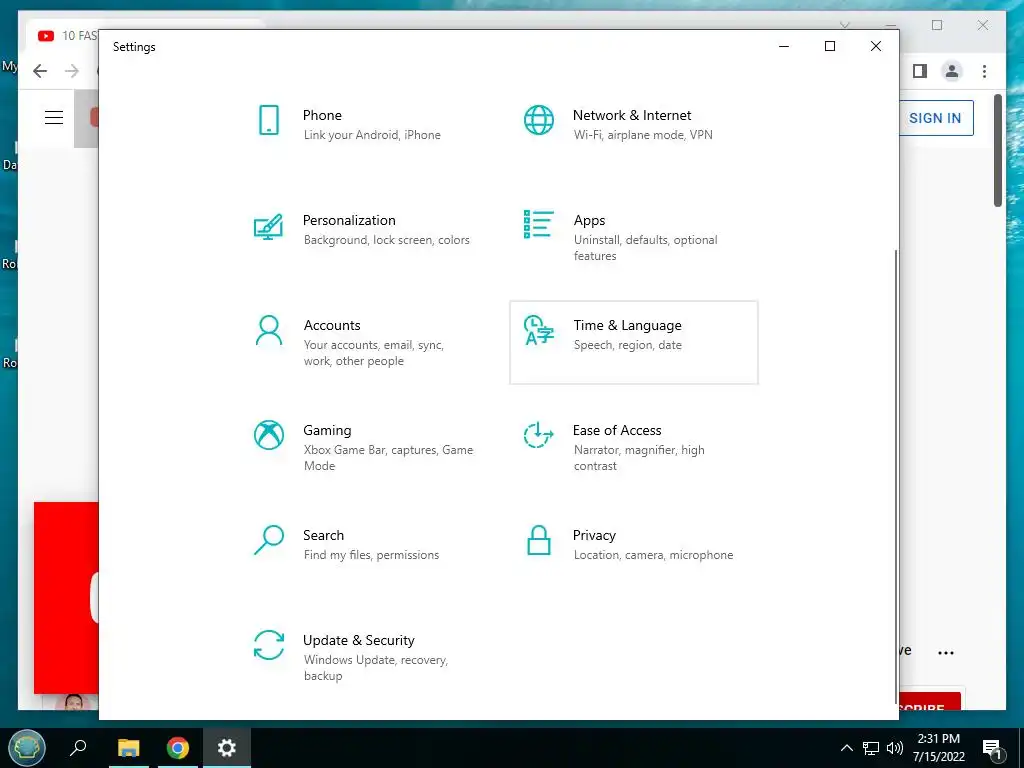This screenshot has height=768, width=1024.
Task: Close the Settings window
Action: pos(876,46)
